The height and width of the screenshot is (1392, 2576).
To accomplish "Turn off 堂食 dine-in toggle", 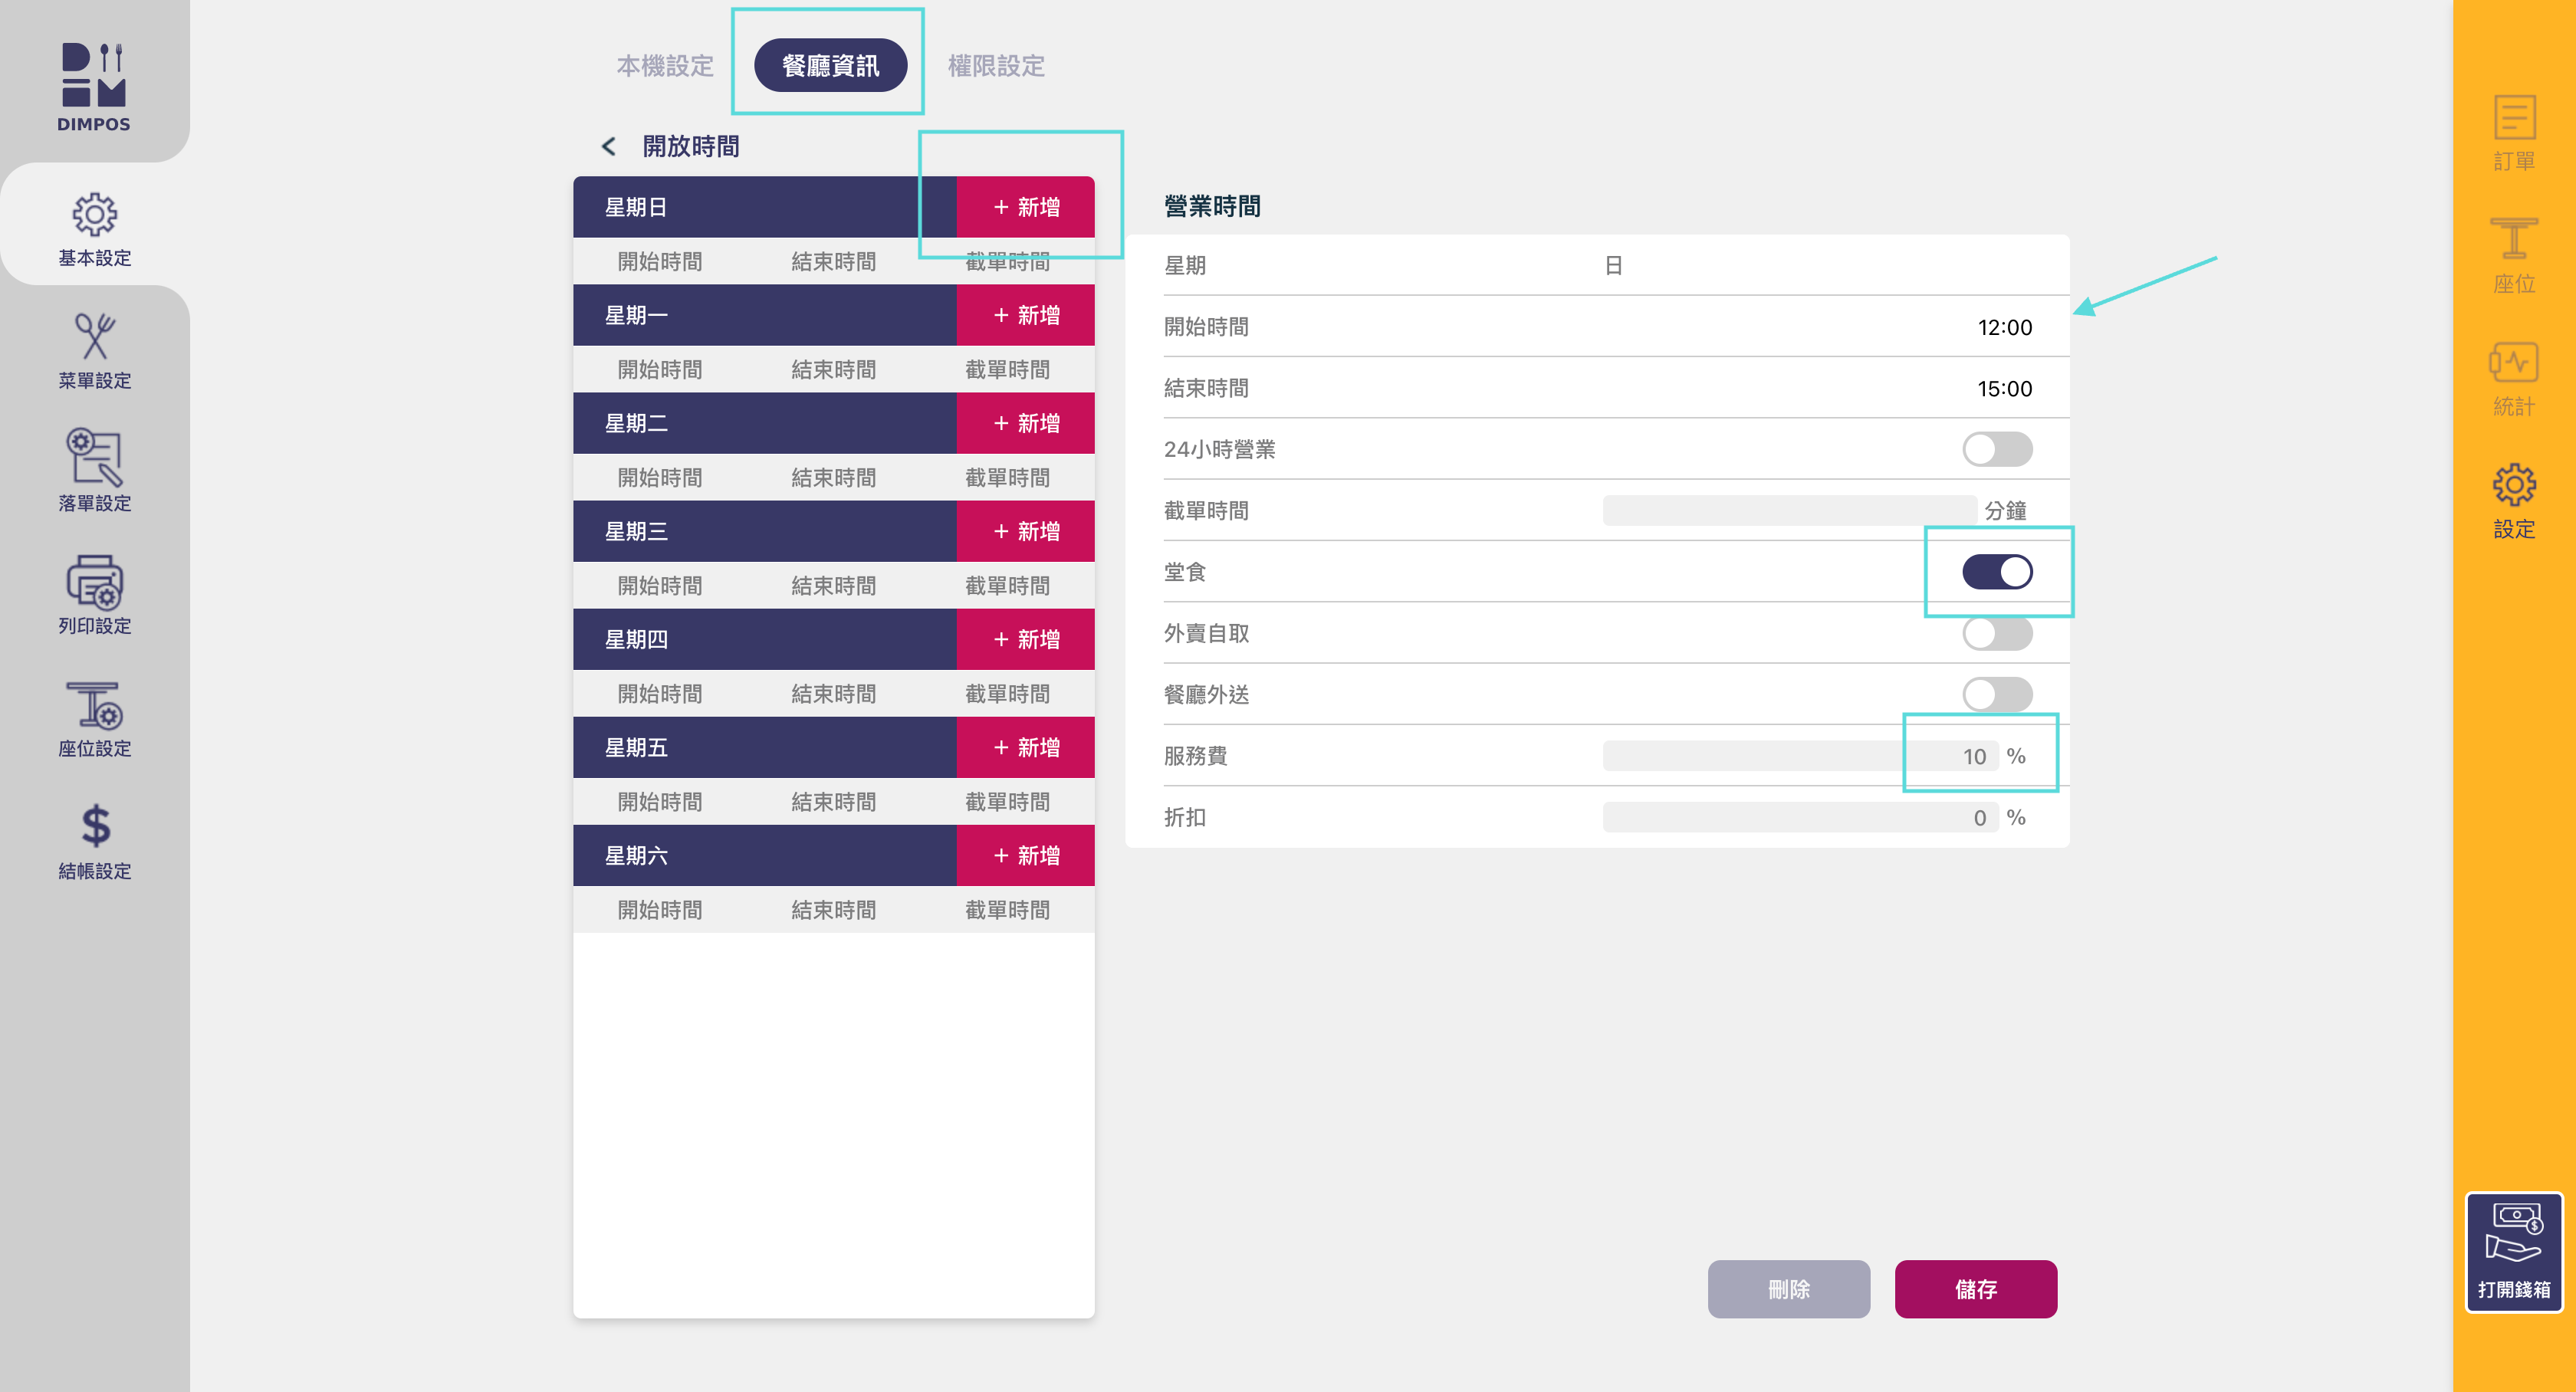I will 1996,572.
